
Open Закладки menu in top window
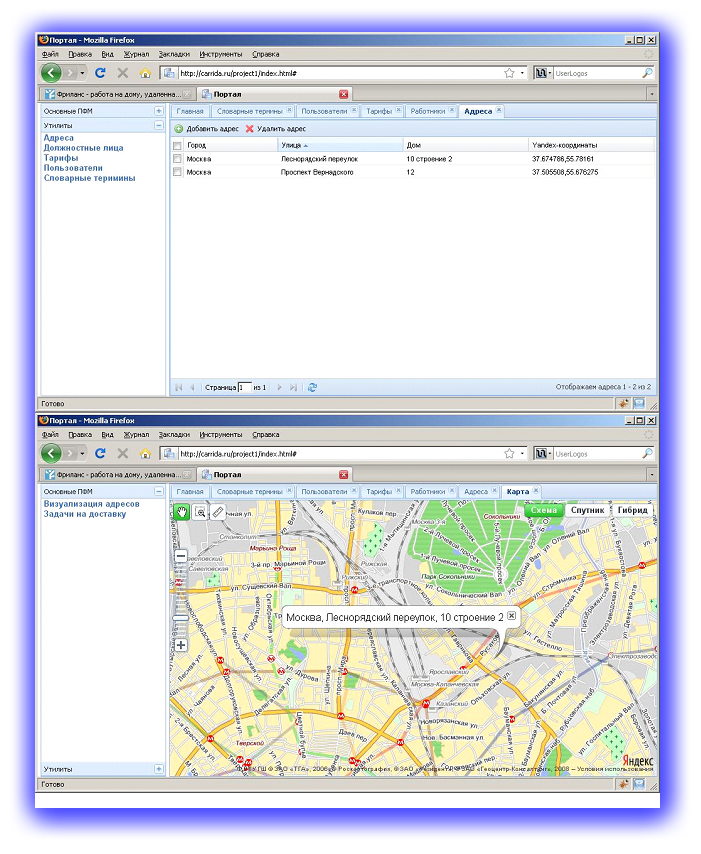tap(174, 54)
